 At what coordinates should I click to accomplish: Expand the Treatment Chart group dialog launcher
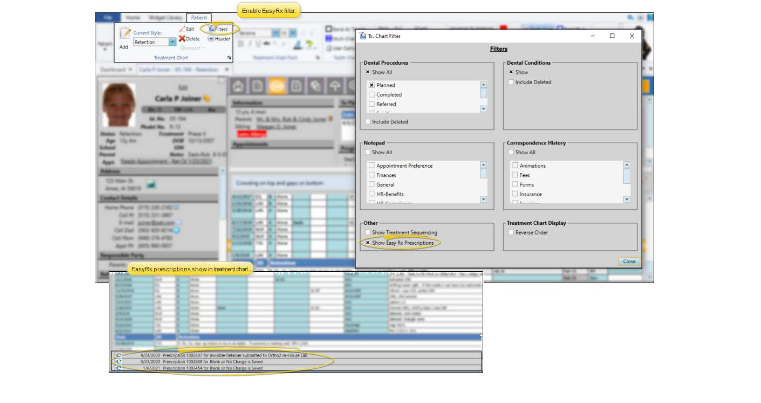pyautogui.click(x=229, y=59)
